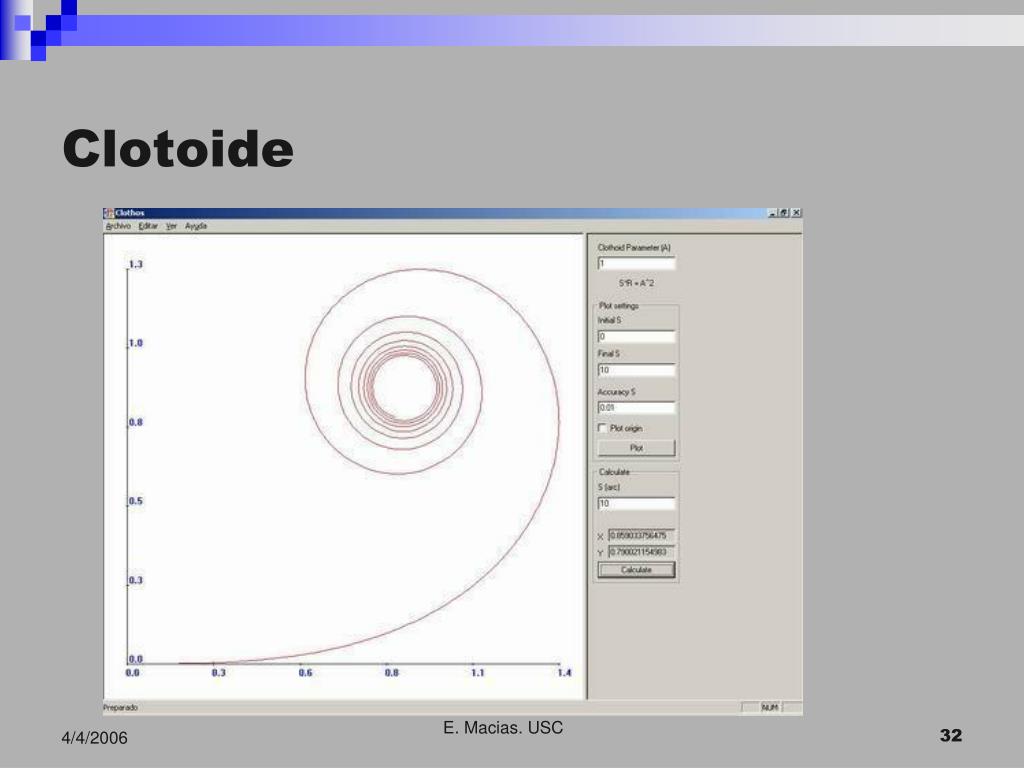The image size is (1024, 768).
Task: Open the Editar menu
Action: (x=148, y=226)
